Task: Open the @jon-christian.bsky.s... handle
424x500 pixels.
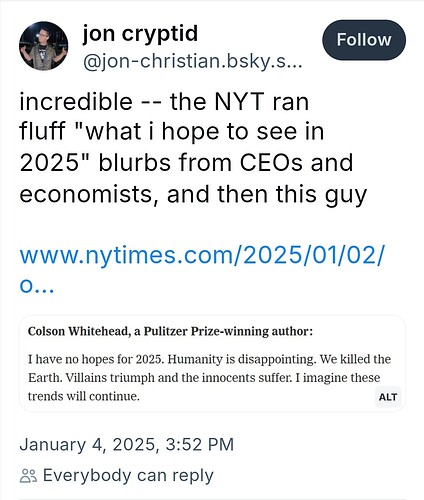Action: tap(193, 61)
